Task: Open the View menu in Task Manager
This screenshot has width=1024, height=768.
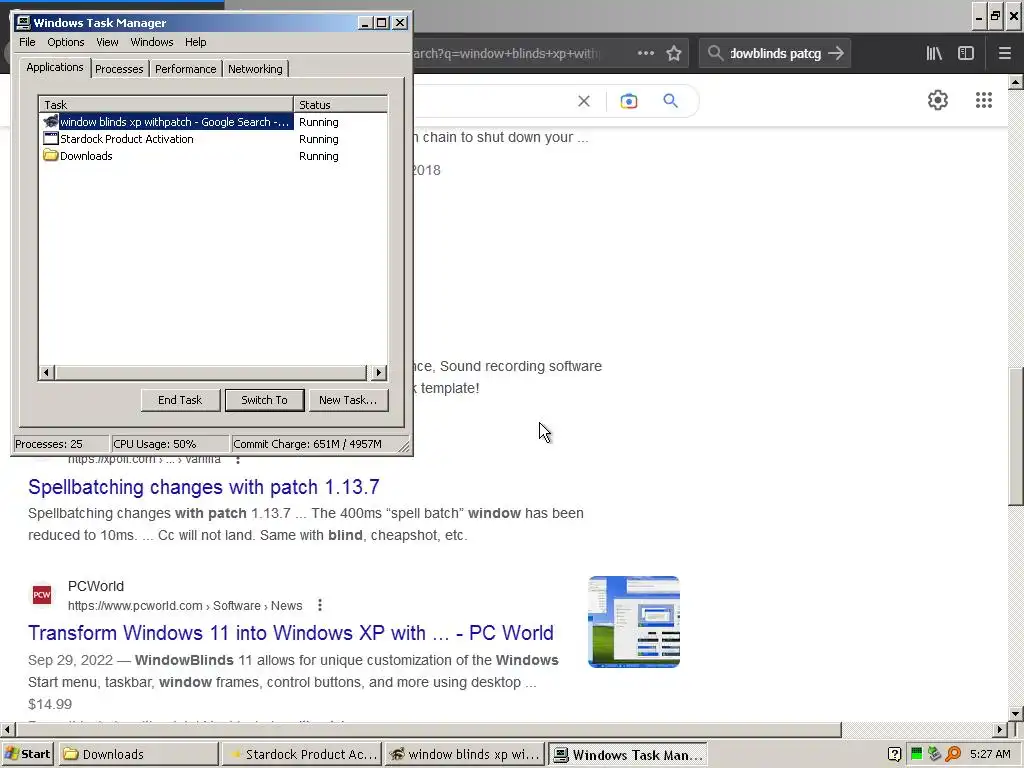Action: pyautogui.click(x=107, y=42)
